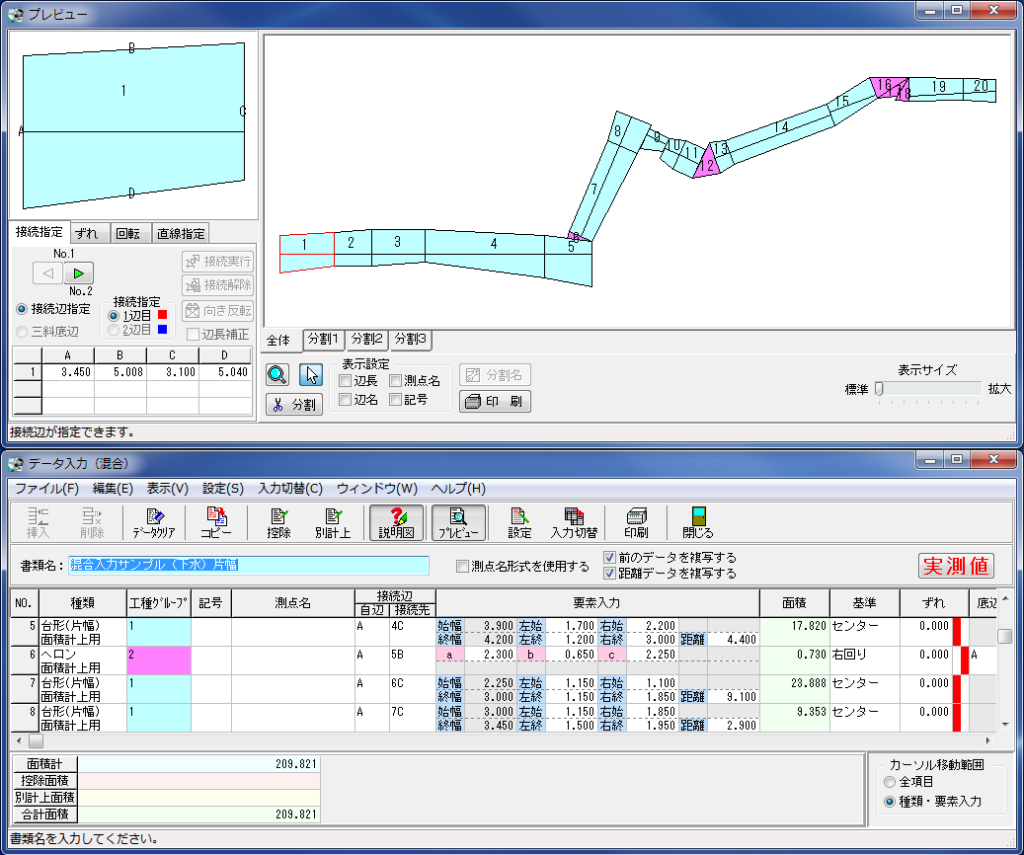Click the 分割 scissors button
The width and height of the screenshot is (1024, 855).
(294, 405)
